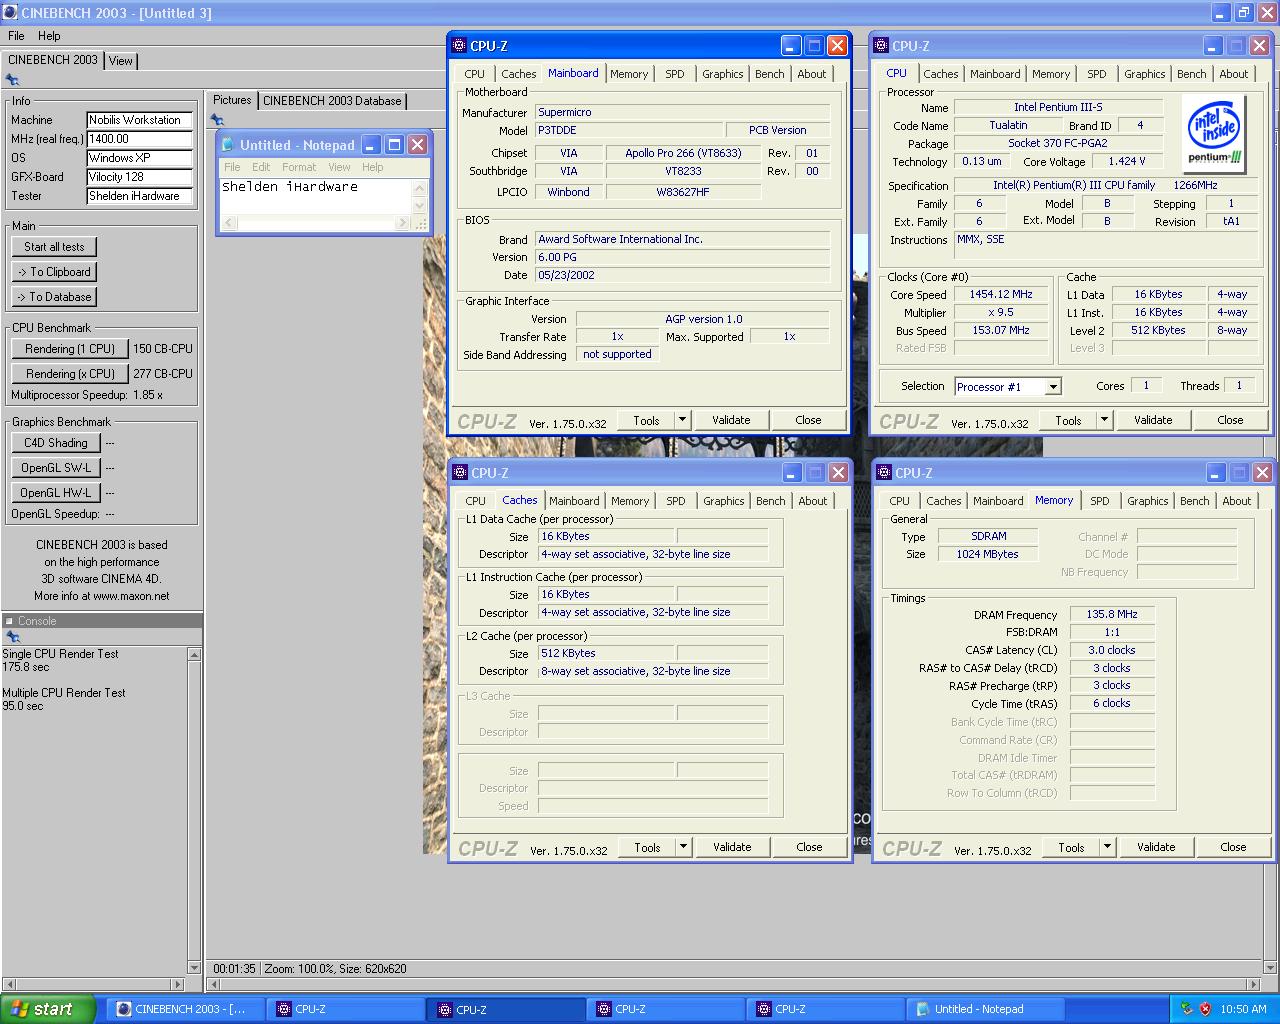Image resolution: width=1280 pixels, height=1024 pixels.
Task: Open the Format menu in Notepad
Action: pos(299,167)
